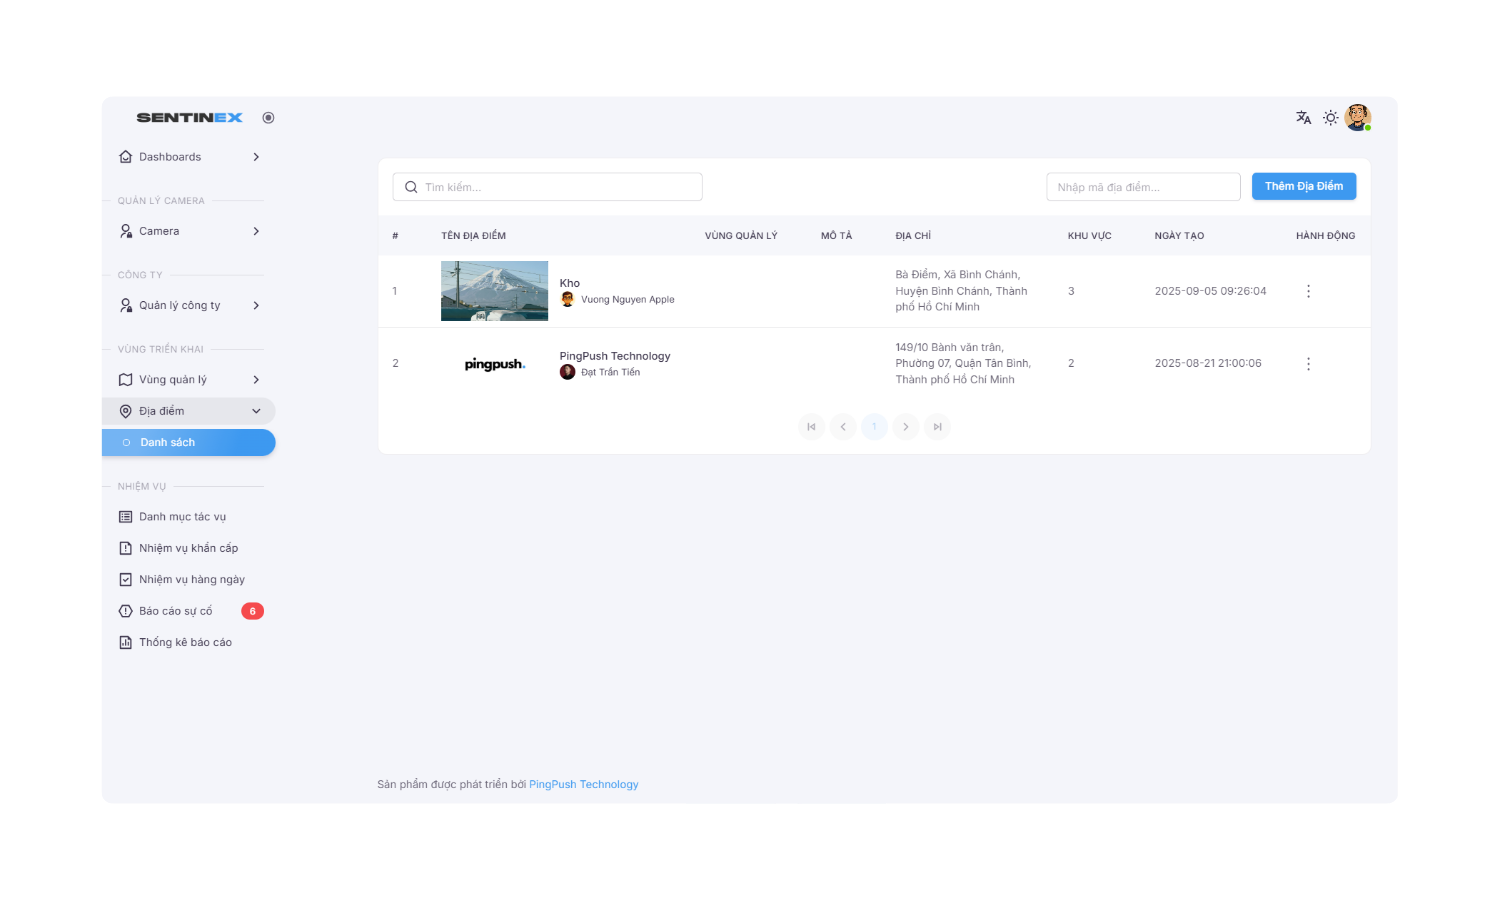The height and width of the screenshot is (900, 1500).
Task: Select the Danh sách submenu item
Action: (188, 442)
